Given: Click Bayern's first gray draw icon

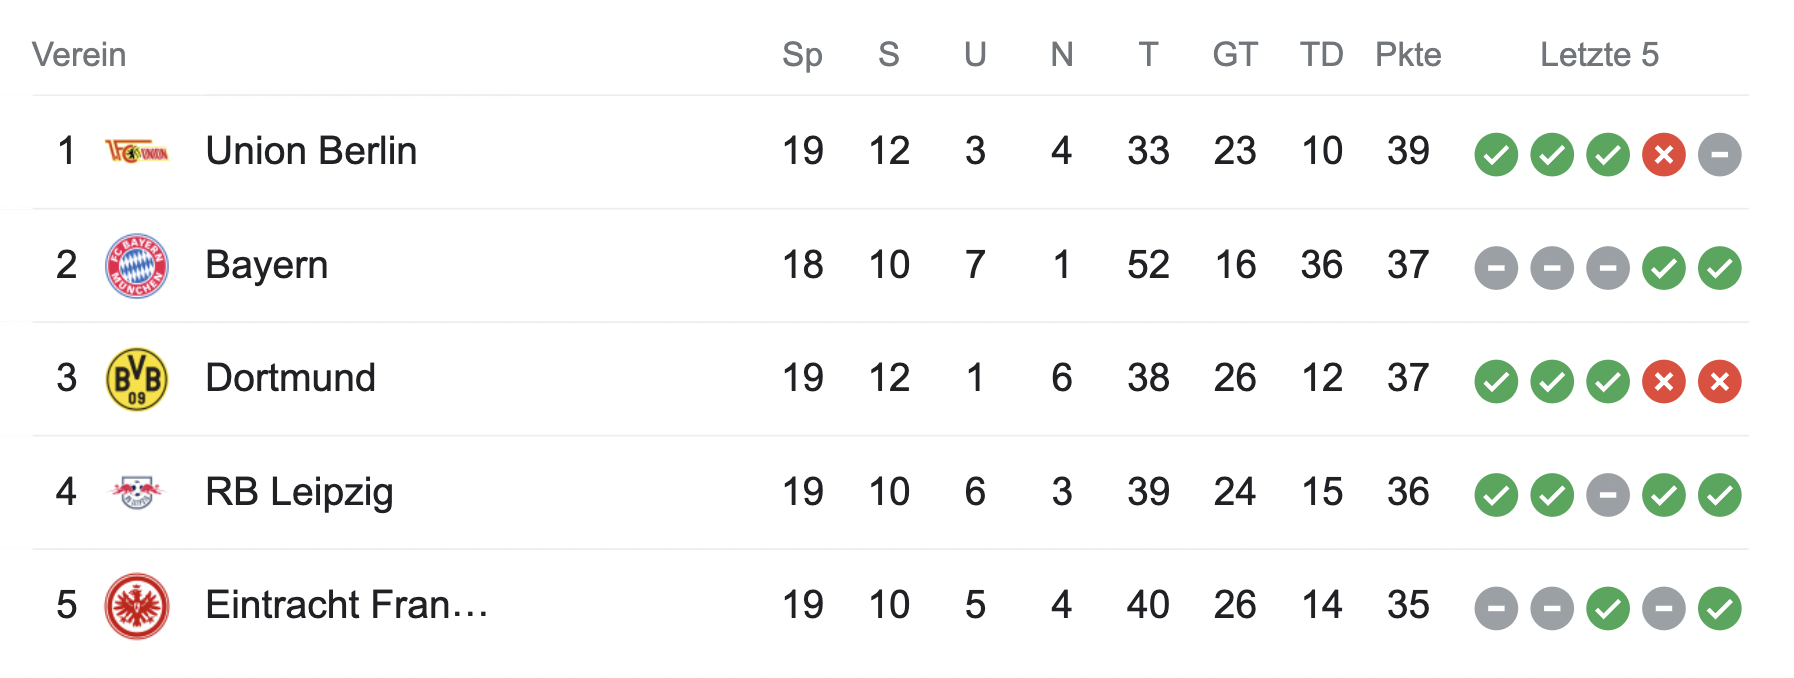Looking at the screenshot, I should [1496, 268].
